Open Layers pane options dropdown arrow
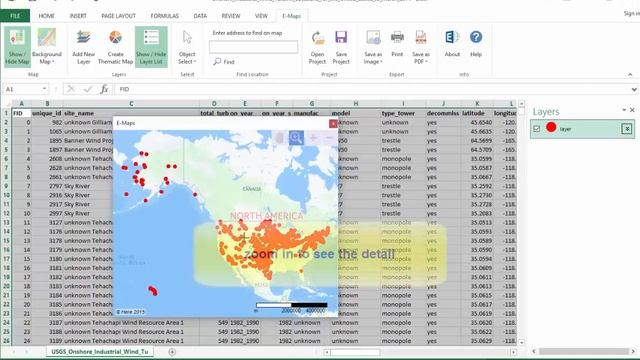The height and width of the screenshot is (360, 640). point(624,110)
